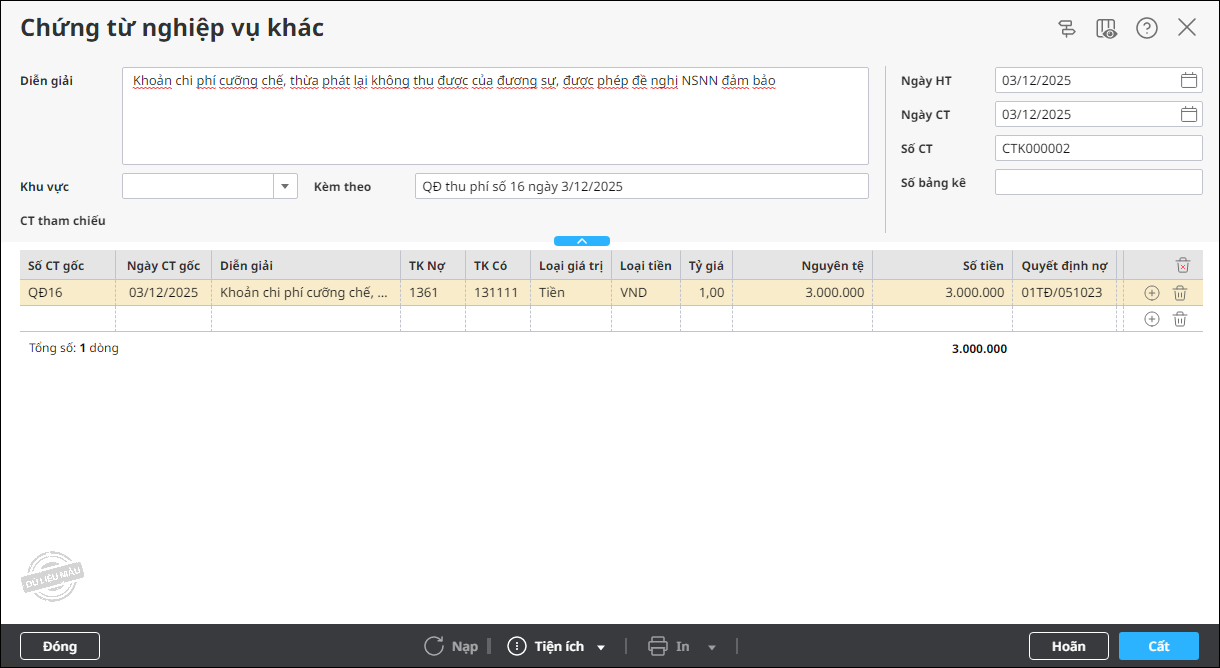Viewport: 1220px width, 668px height.
Task: Click the Hoãn button
Action: pyautogui.click(x=1069, y=646)
